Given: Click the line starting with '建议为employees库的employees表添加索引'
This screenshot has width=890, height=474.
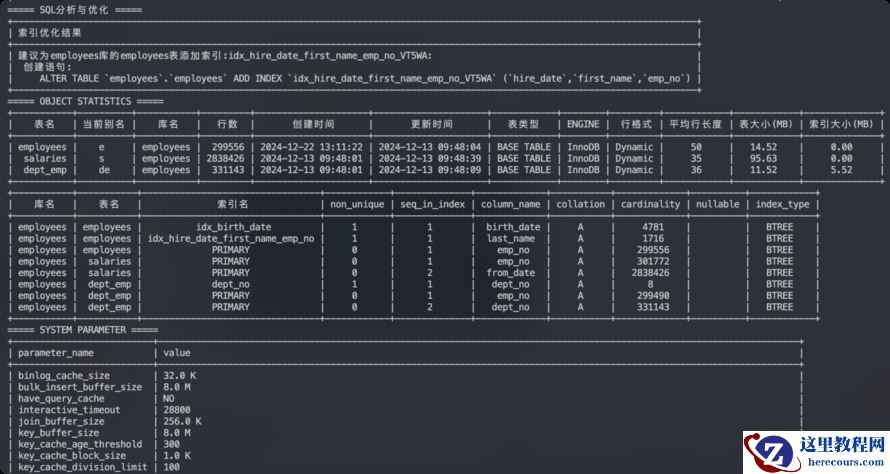Looking at the screenshot, I should [x=225, y=56].
